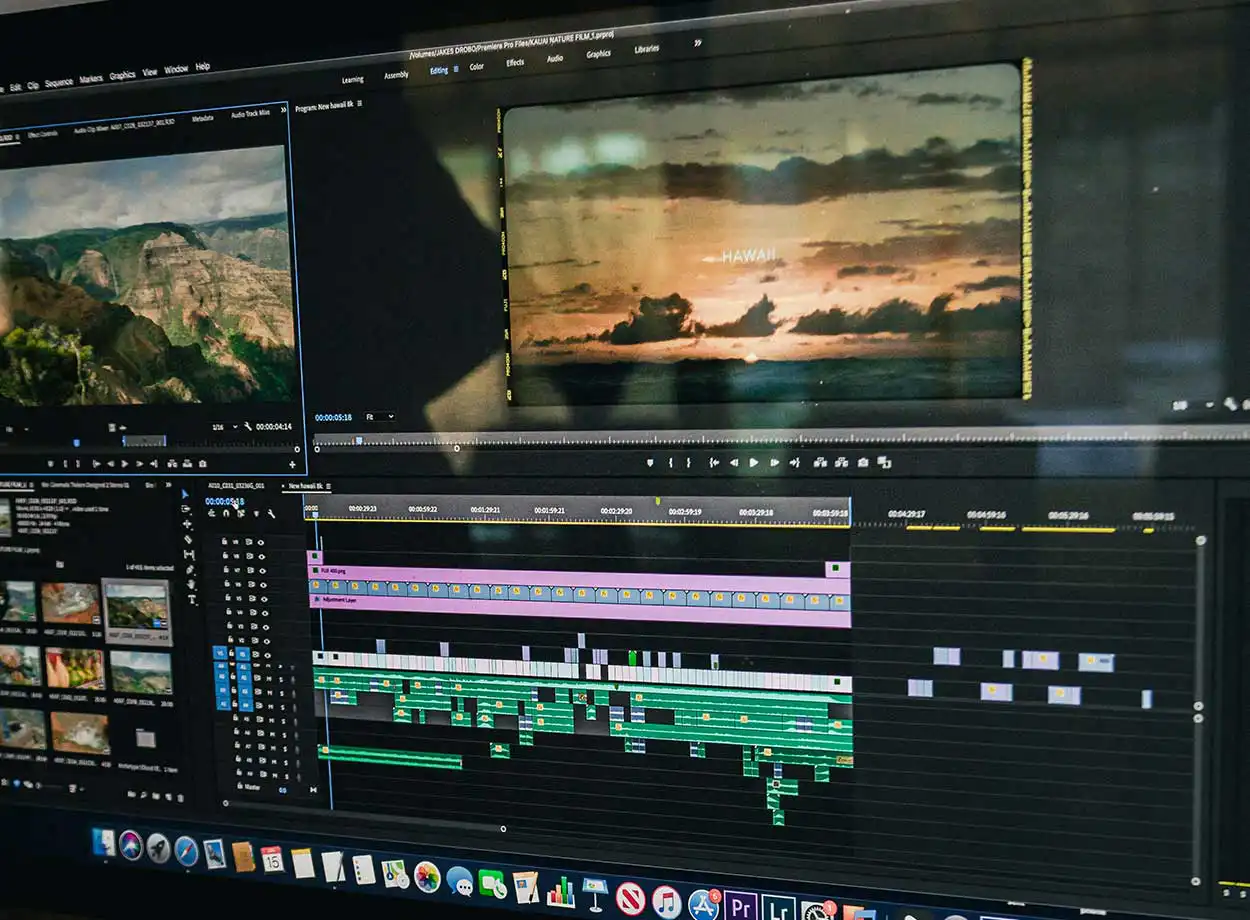Click Export Frame camera icon
This screenshot has width=1250, height=920.
(x=862, y=463)
